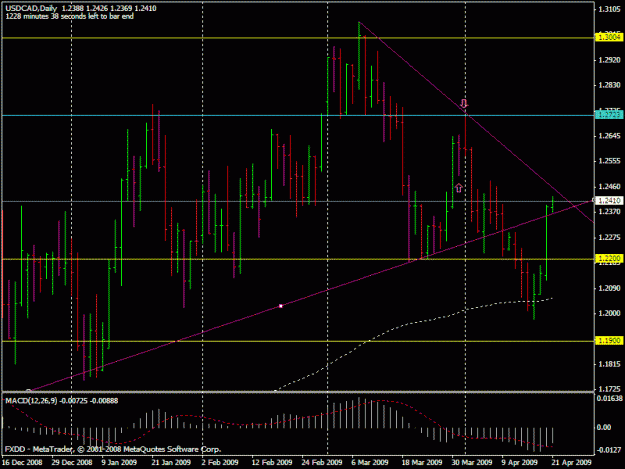625x469 pixels.
Task: Click the 21 Apr 2009 date label
Action: (571, 462)
